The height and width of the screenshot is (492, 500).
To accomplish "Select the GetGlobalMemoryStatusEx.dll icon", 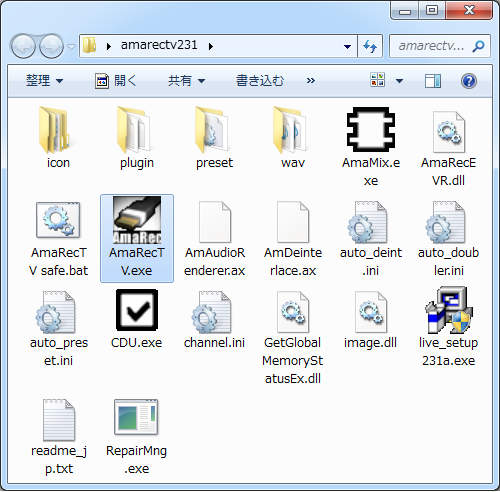I will 293,312.
